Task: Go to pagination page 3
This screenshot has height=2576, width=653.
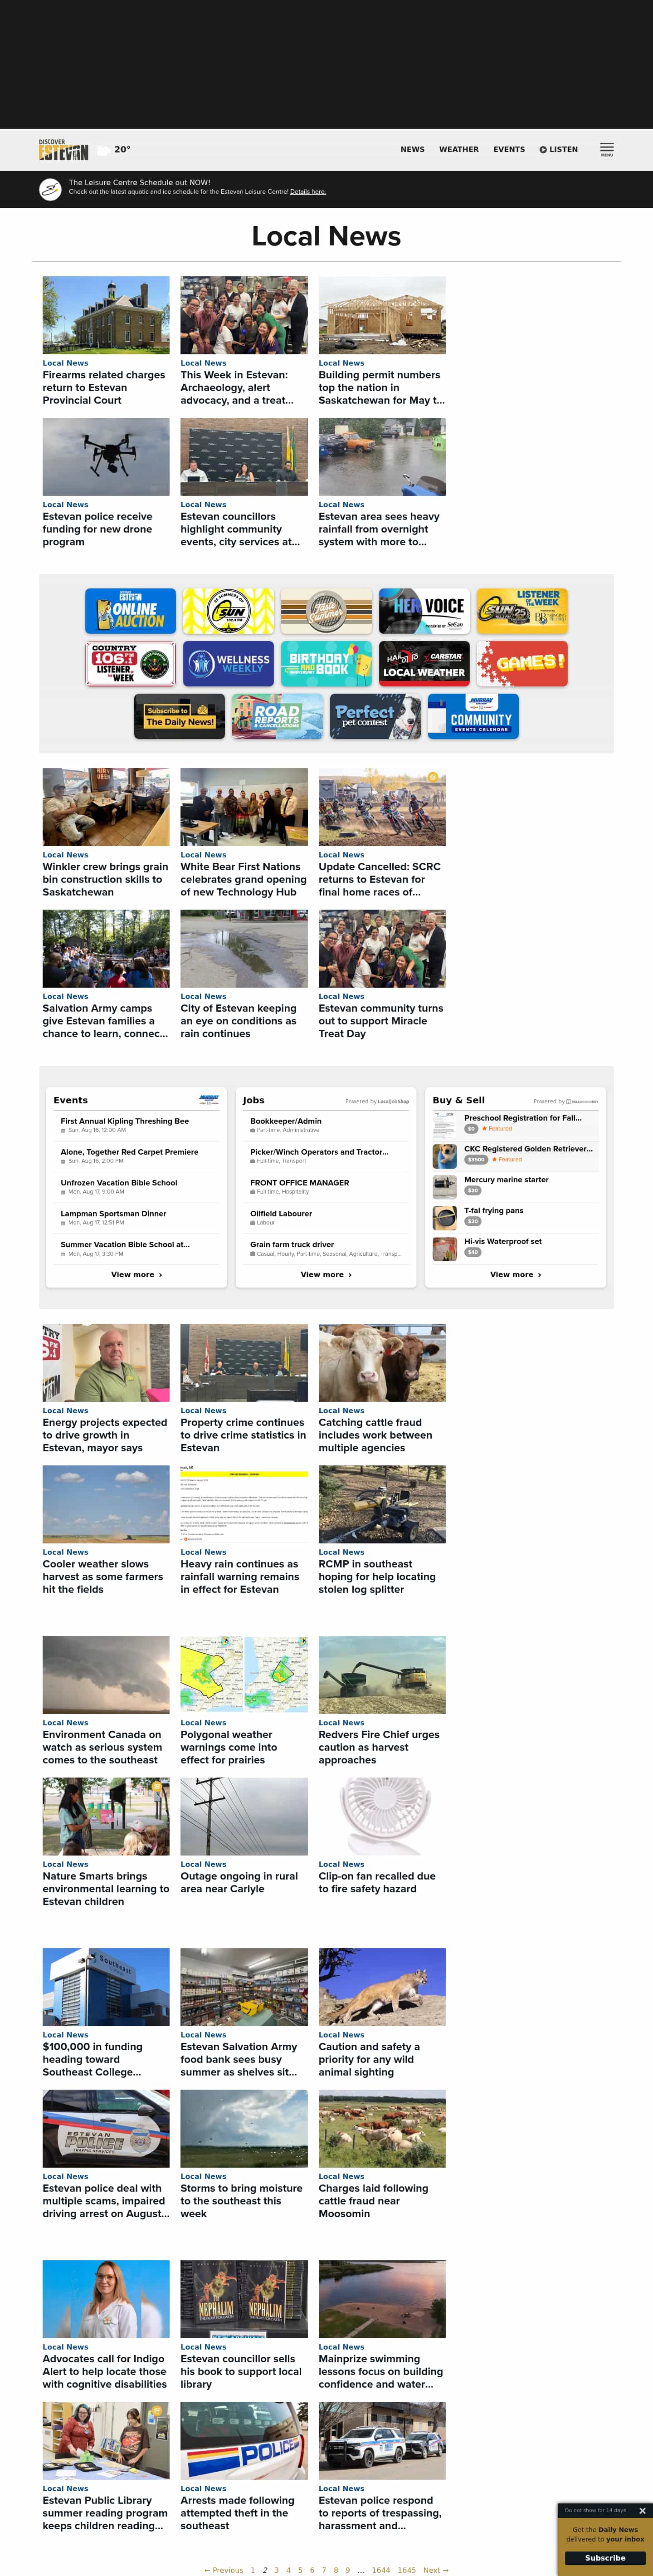Action: coord(276,2569)
